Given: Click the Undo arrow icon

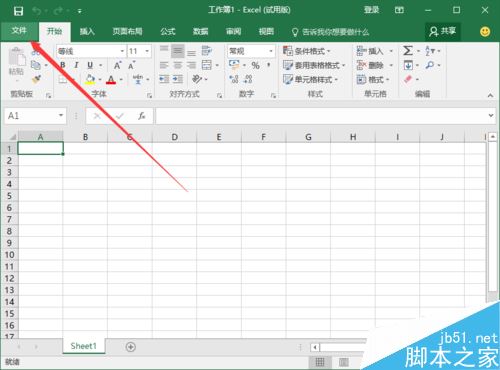Looking at the screenshot, I should coord(37,11).
